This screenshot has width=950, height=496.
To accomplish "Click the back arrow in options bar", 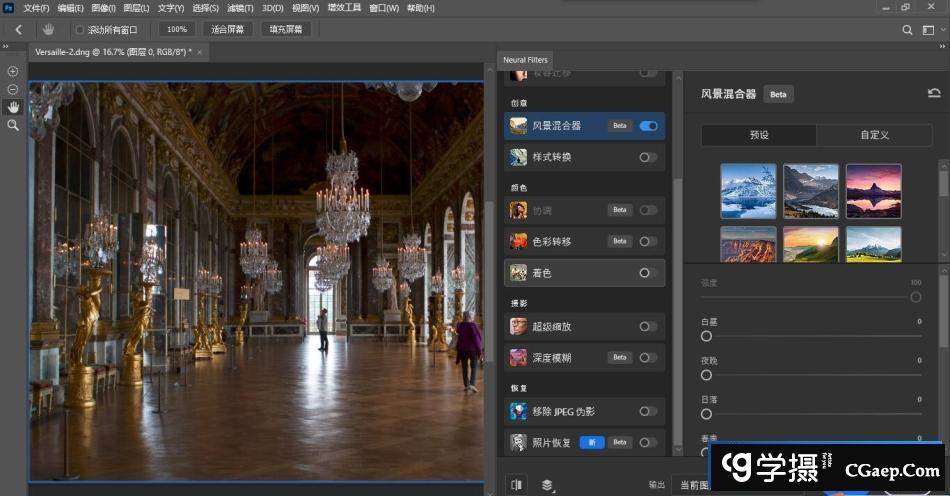I will [18, 30].
